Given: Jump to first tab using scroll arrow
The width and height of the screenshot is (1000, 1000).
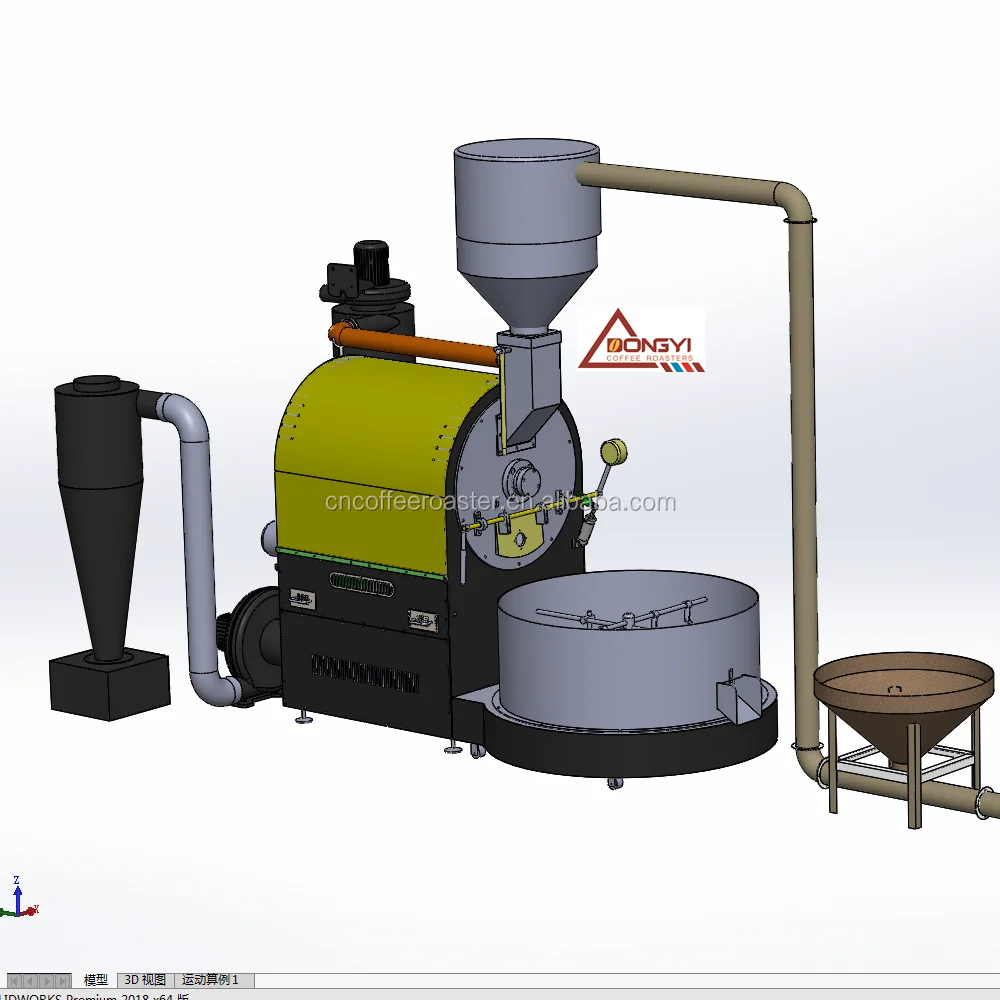Looking at the screenshot, I should pyautogui.click(x=14, y=980).
